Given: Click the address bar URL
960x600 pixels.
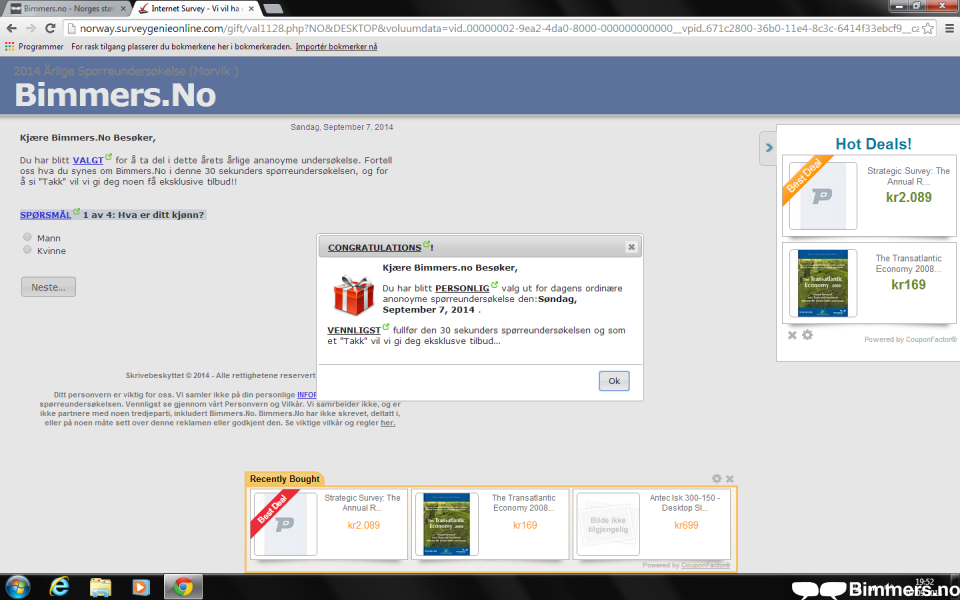Looking at the screenshot, I should (x=497, y=28).
